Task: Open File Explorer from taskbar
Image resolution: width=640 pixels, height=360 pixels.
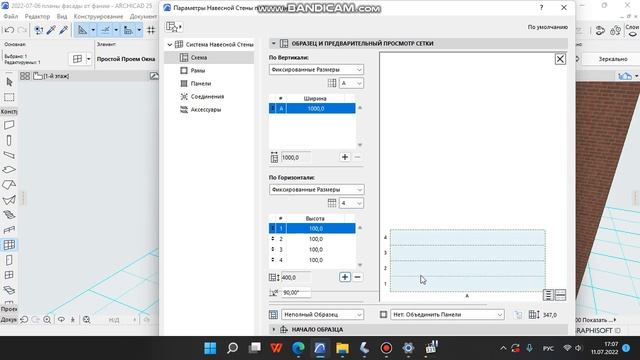Action: 342,348
